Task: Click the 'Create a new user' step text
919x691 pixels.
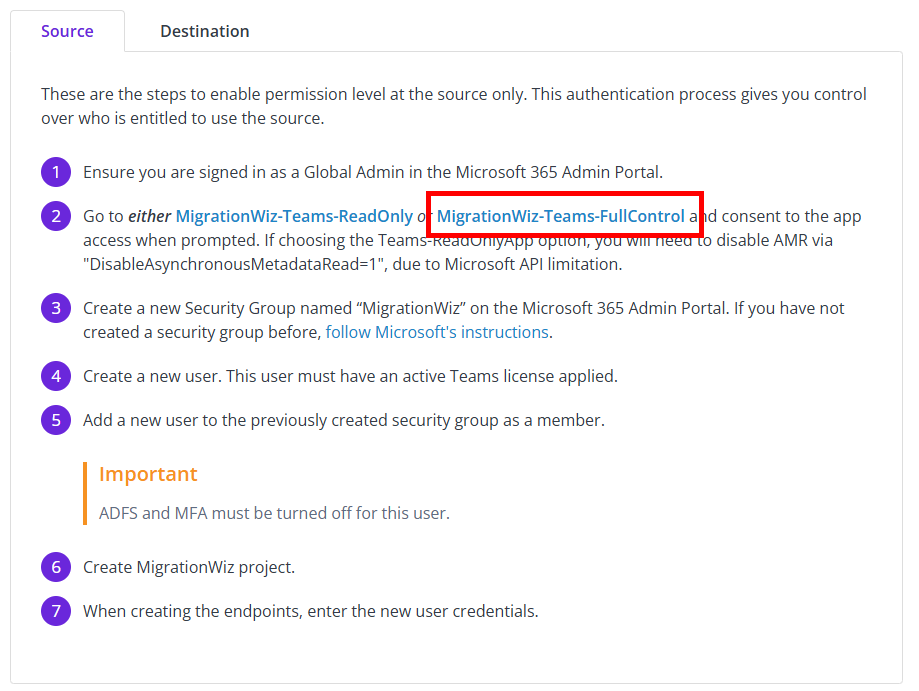Action: 350,376
